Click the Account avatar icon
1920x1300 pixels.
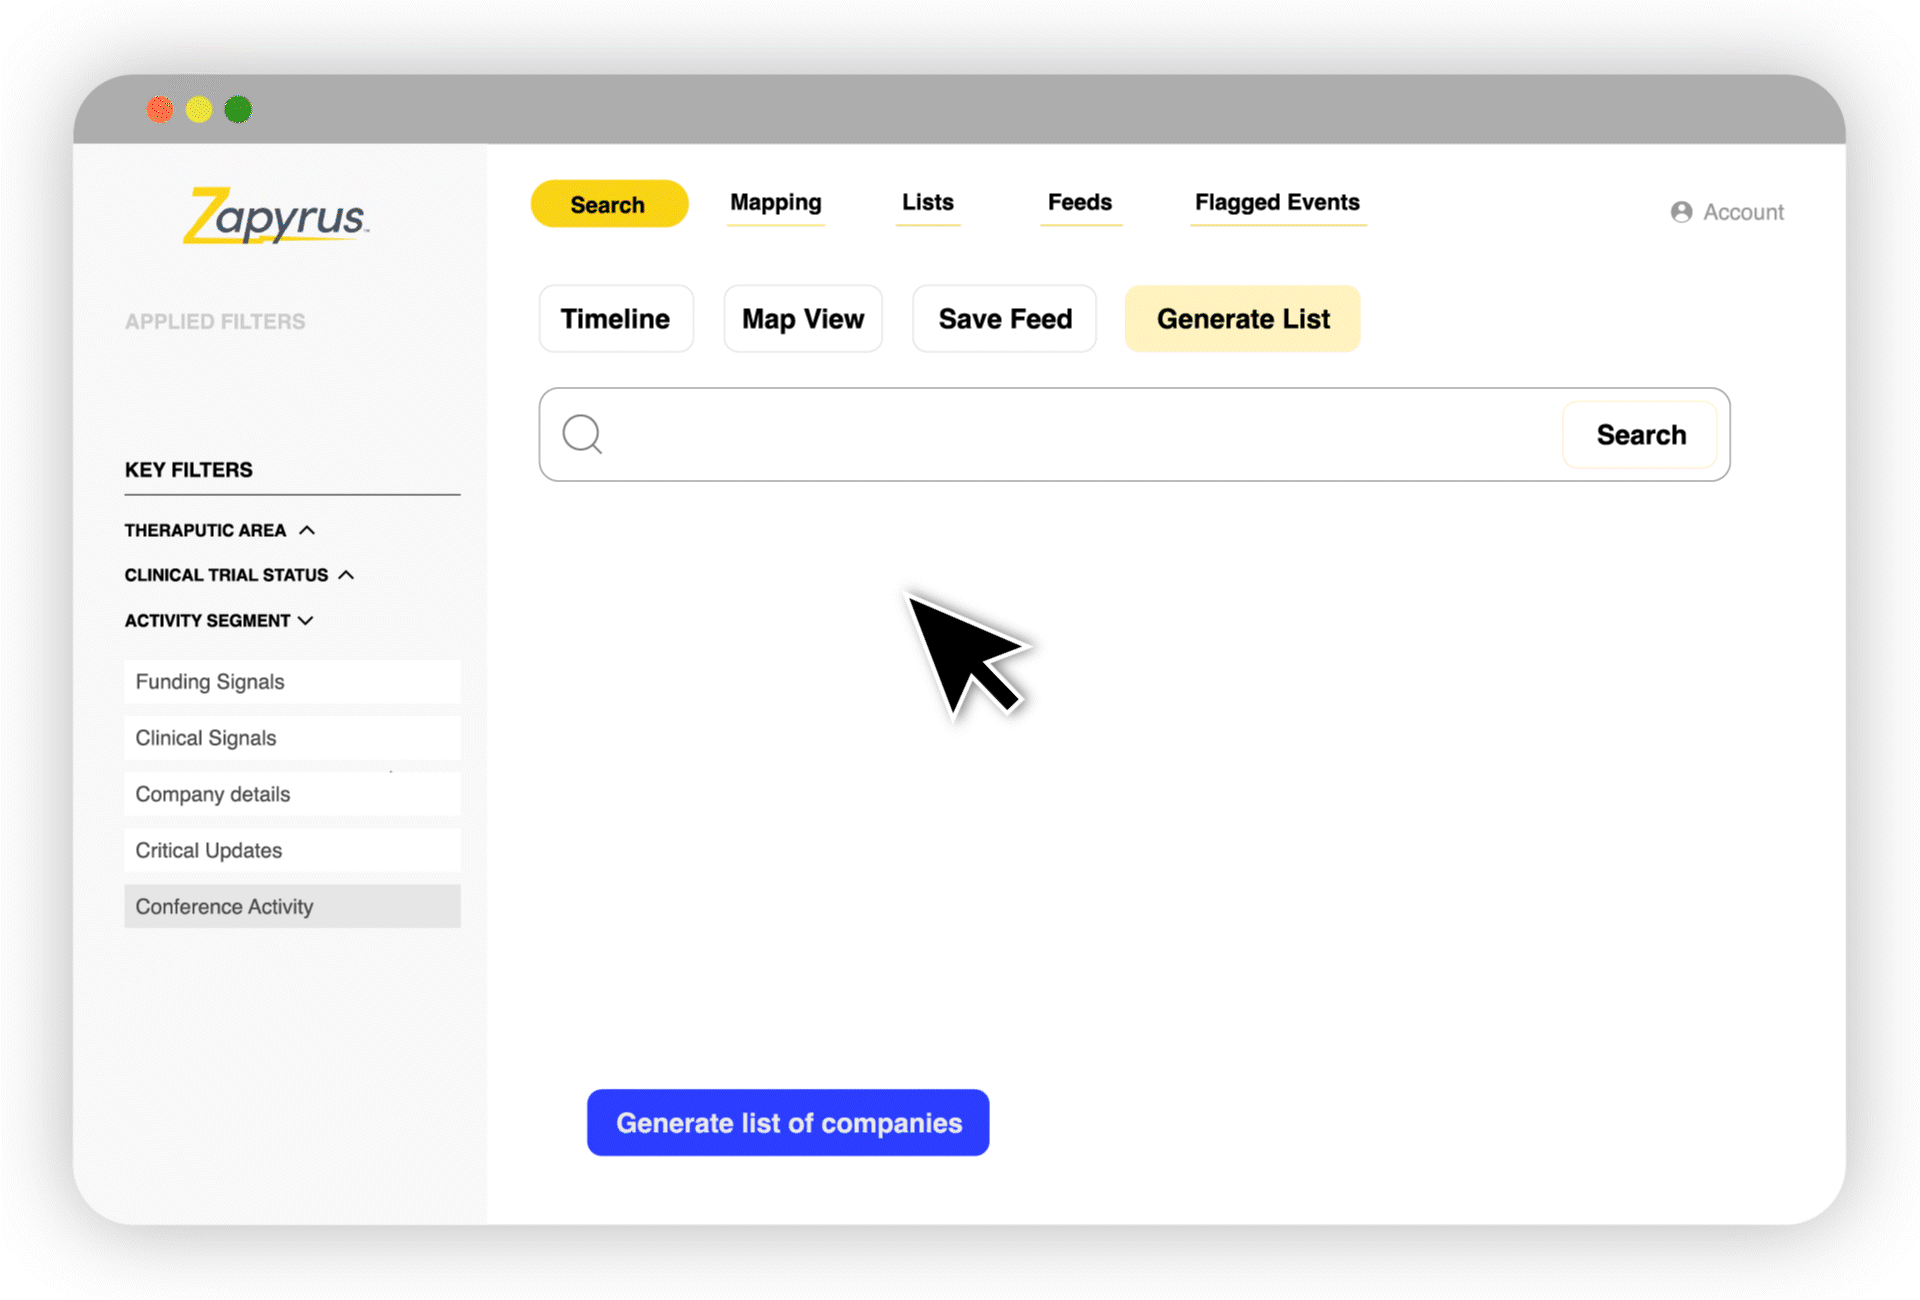[1681, 212]
